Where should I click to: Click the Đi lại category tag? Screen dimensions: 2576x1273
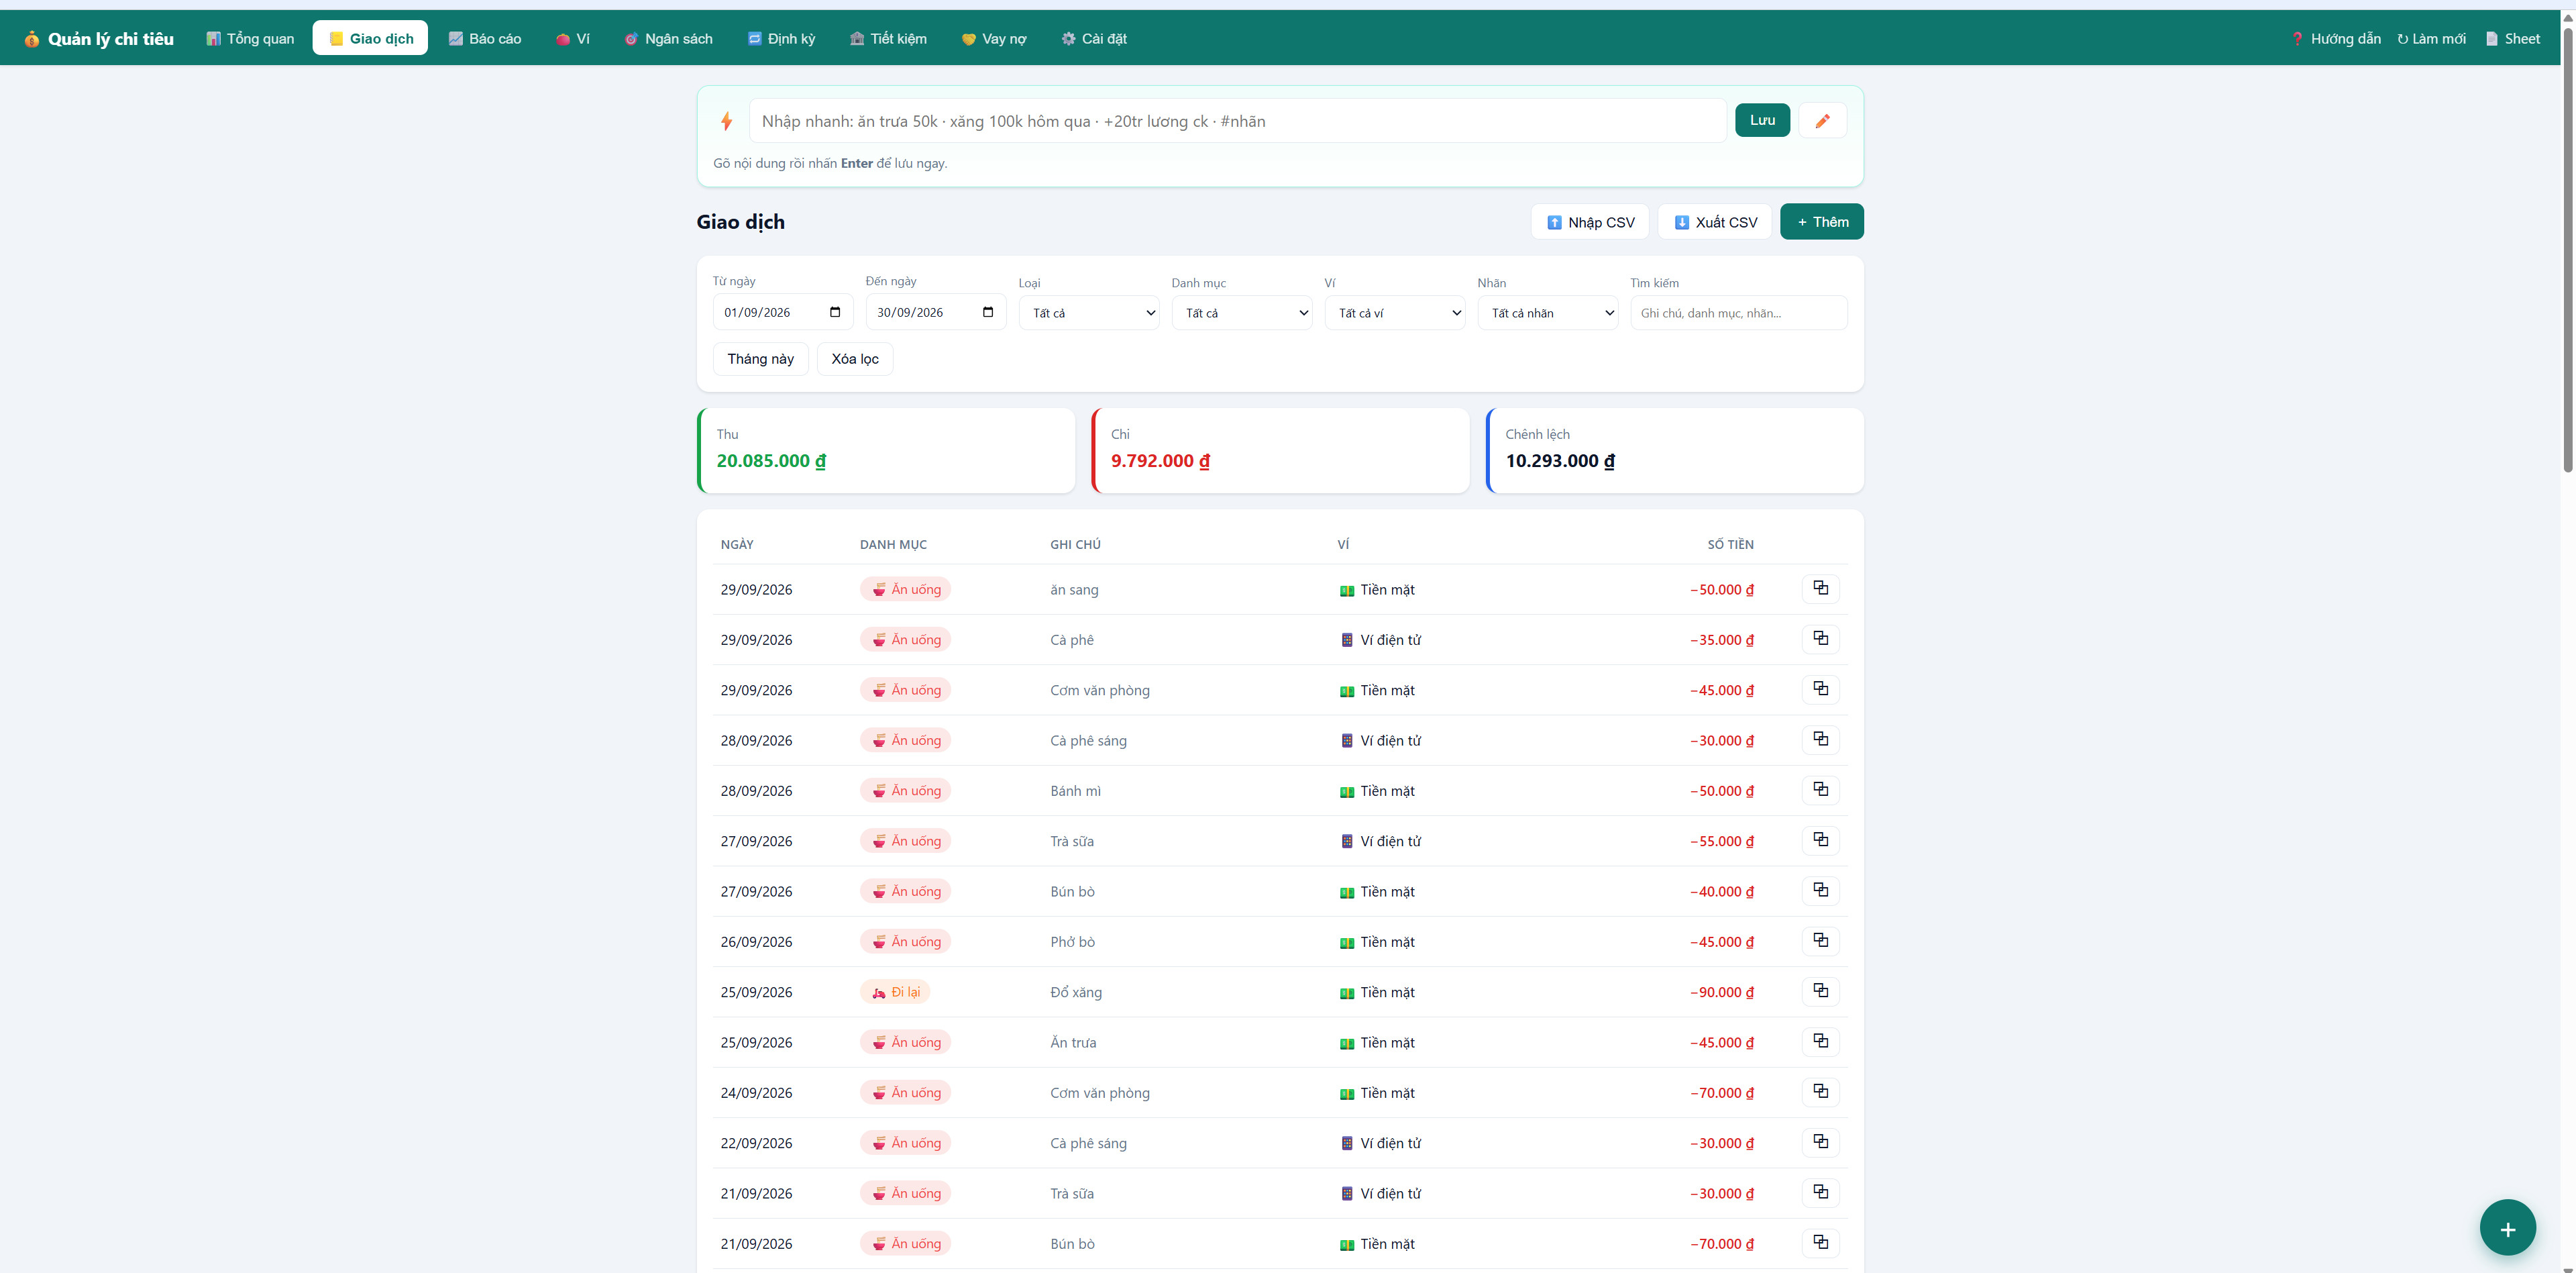(x=895, y=992)
